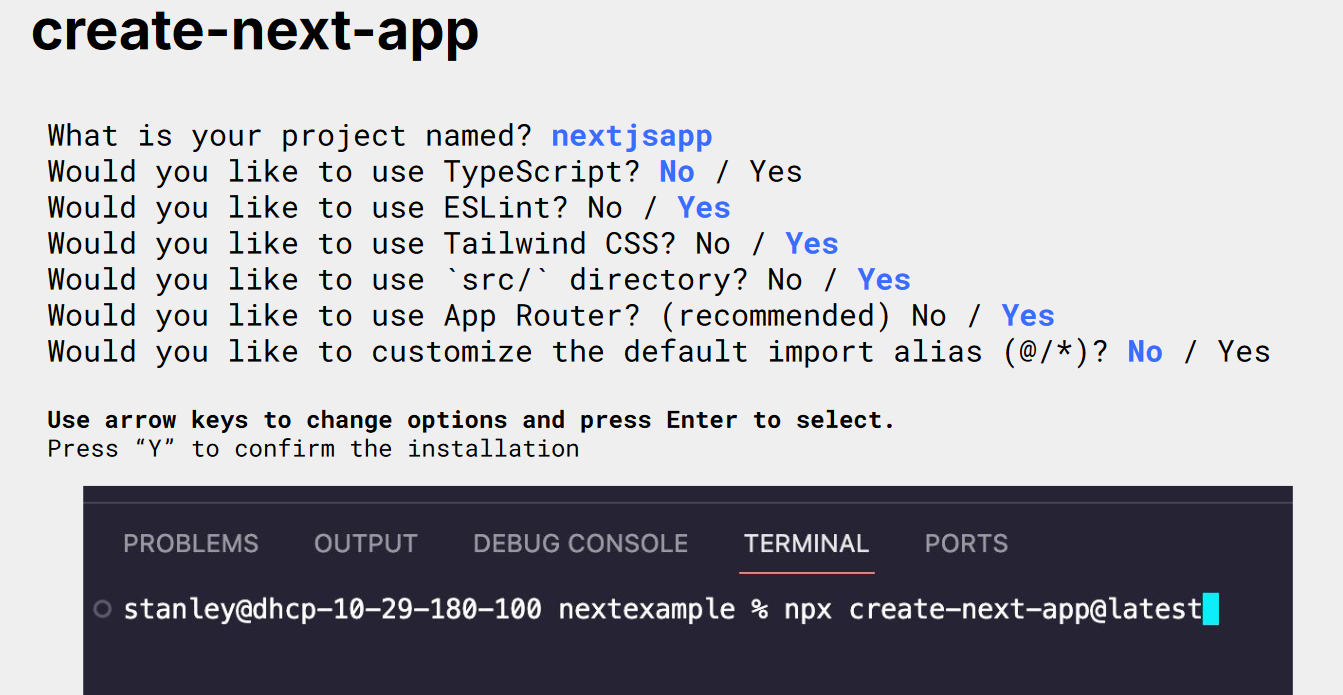Viewport: 1343px width, 695px height.
Task: Click the stanley@dhcp-10-29-180-100 hostname in the terminal
Action: tap(333, 608)
